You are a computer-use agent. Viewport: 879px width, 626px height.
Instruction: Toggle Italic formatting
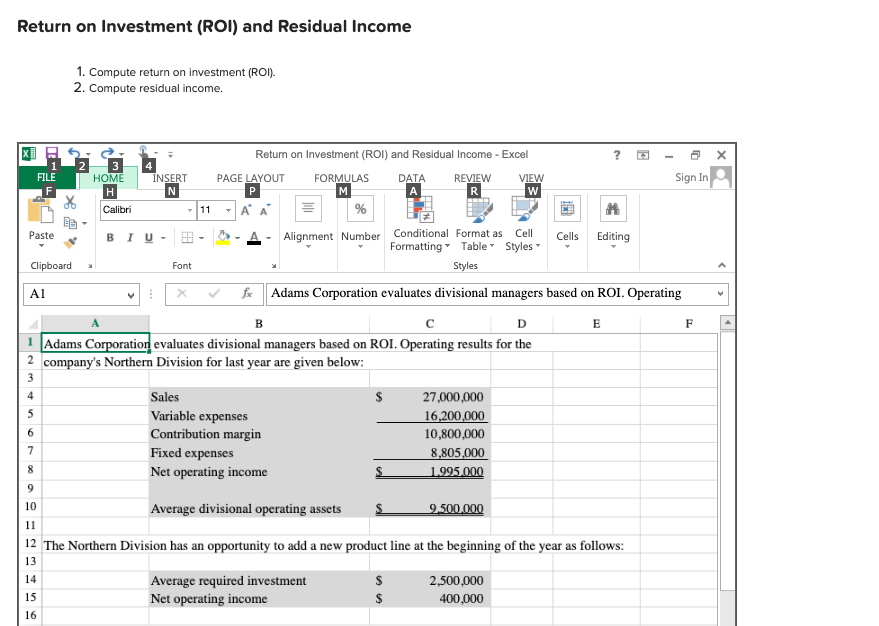[x=129, y=238]
